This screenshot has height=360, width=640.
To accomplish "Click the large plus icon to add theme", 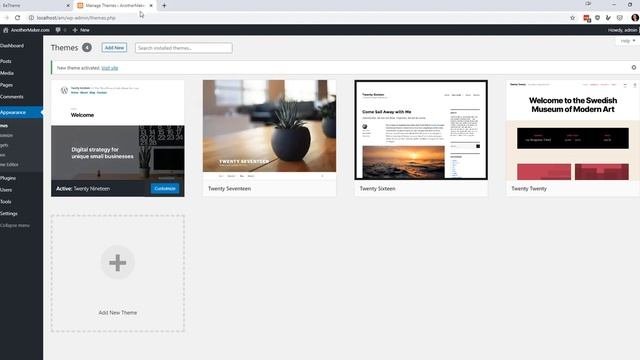I will coord(118,262).
